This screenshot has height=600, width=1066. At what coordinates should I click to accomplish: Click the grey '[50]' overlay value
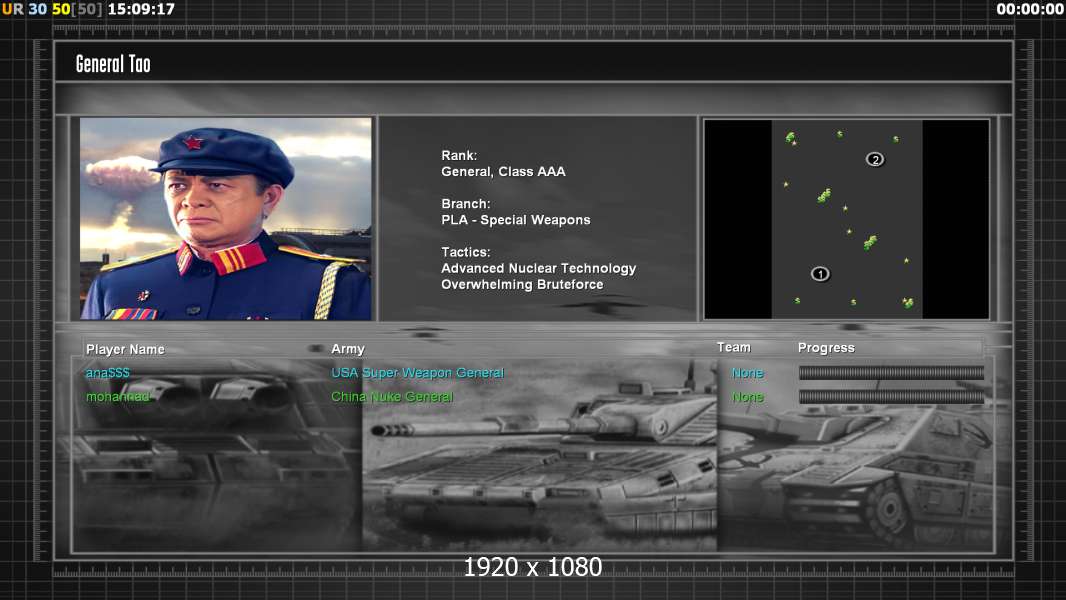coord(86,10)
